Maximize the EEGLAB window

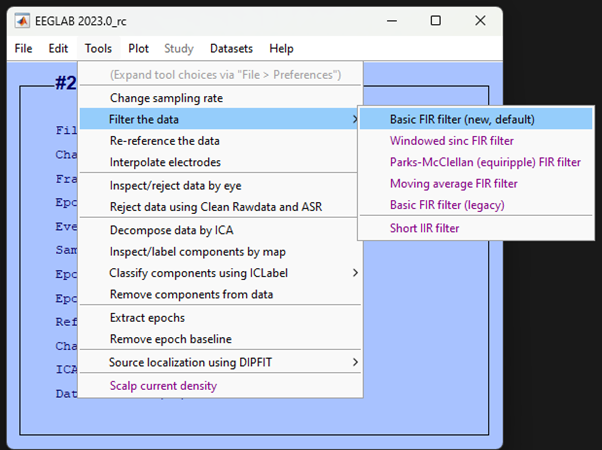tap(435, 20)
